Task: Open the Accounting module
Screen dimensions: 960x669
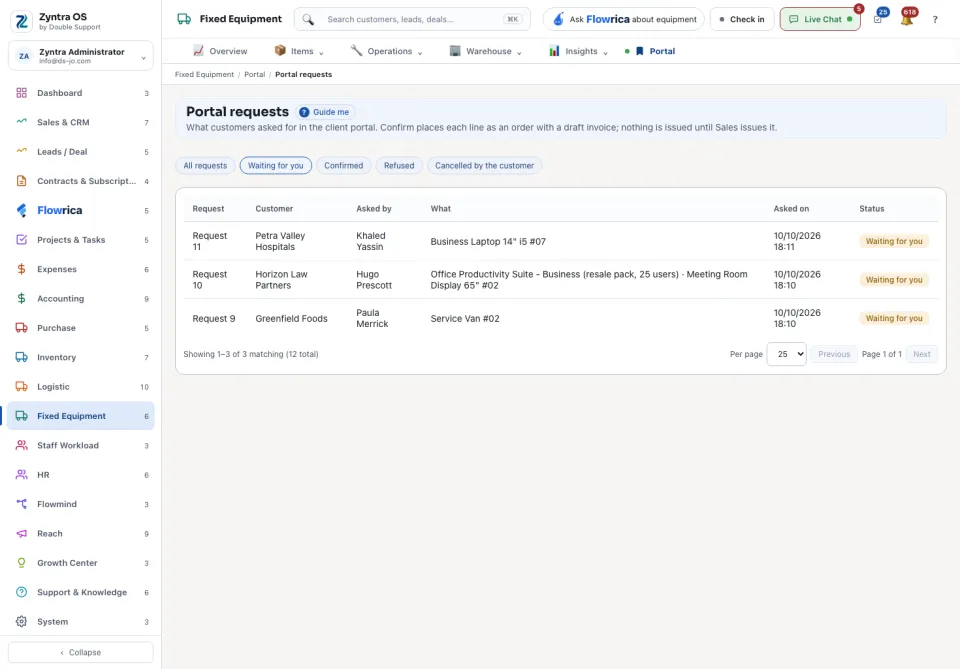Action: (x=81, y=299)
